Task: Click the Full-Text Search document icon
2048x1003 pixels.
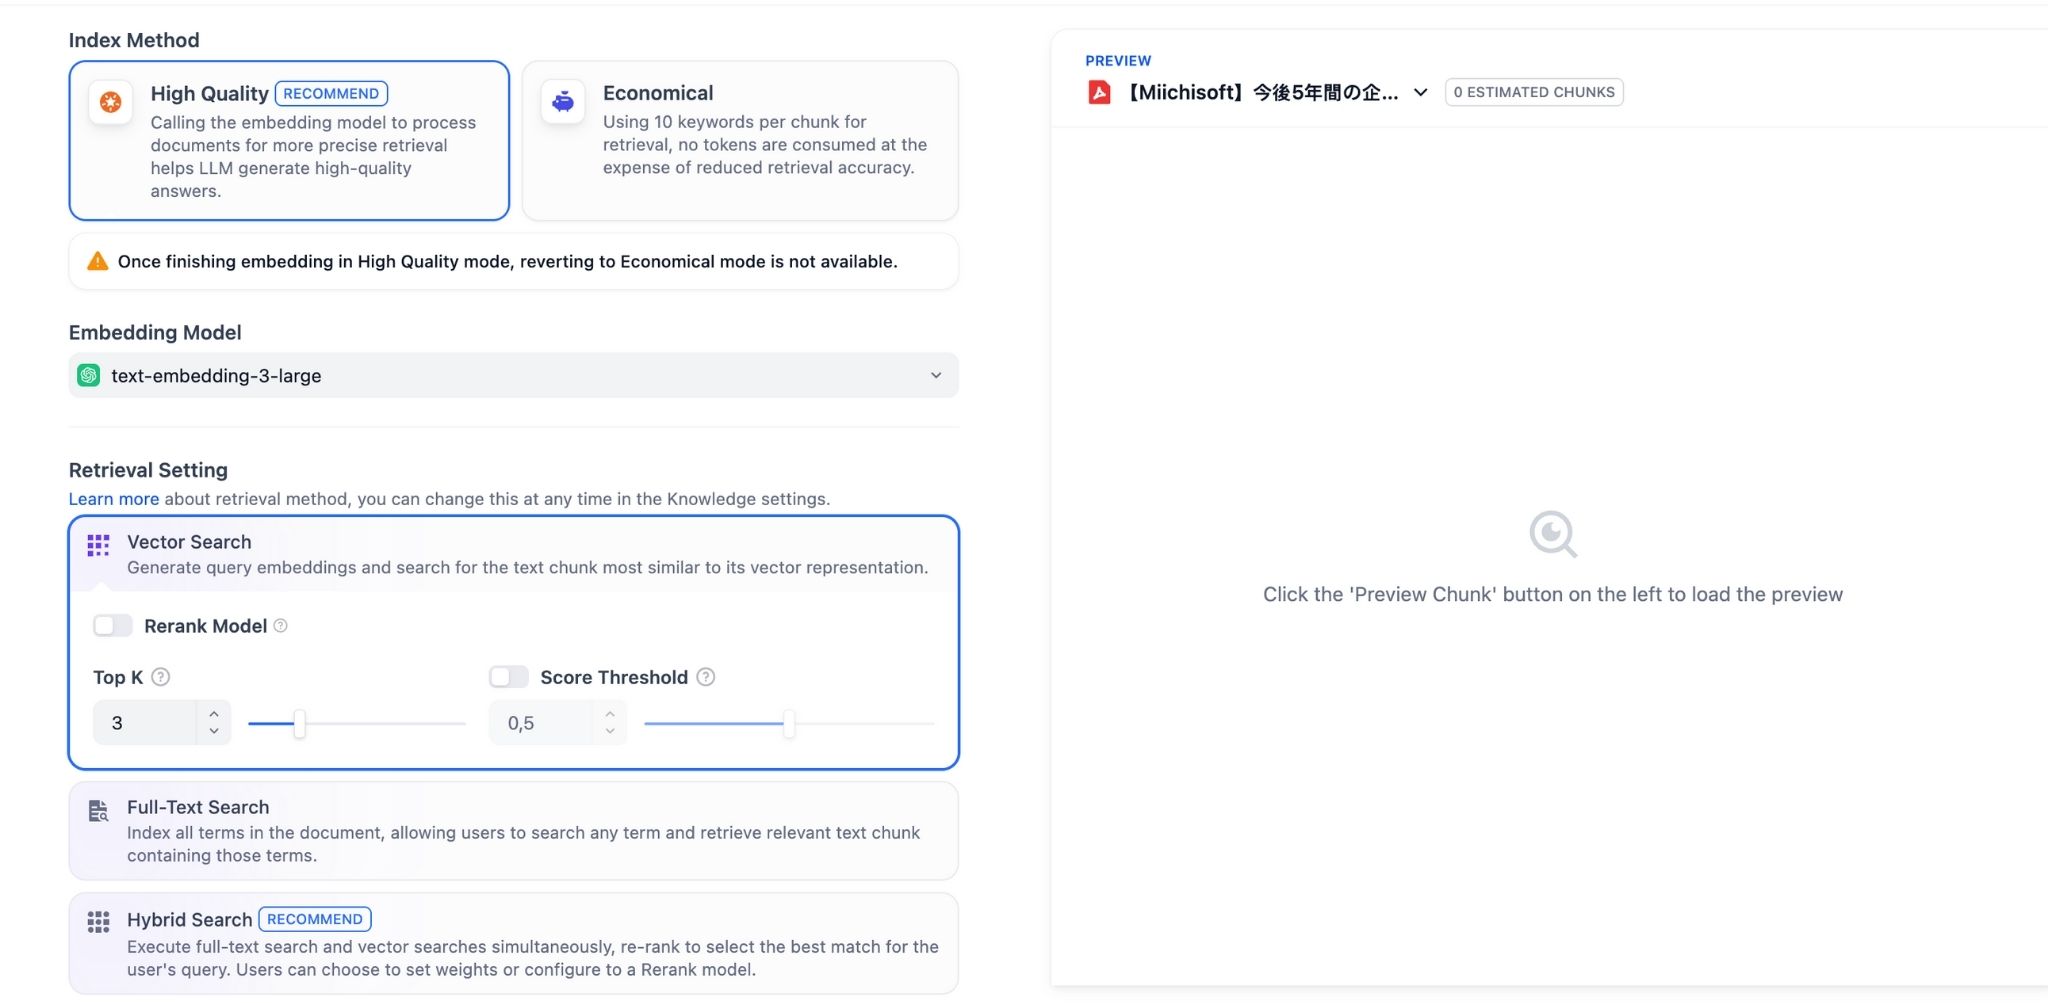Action: pos(98,811)
